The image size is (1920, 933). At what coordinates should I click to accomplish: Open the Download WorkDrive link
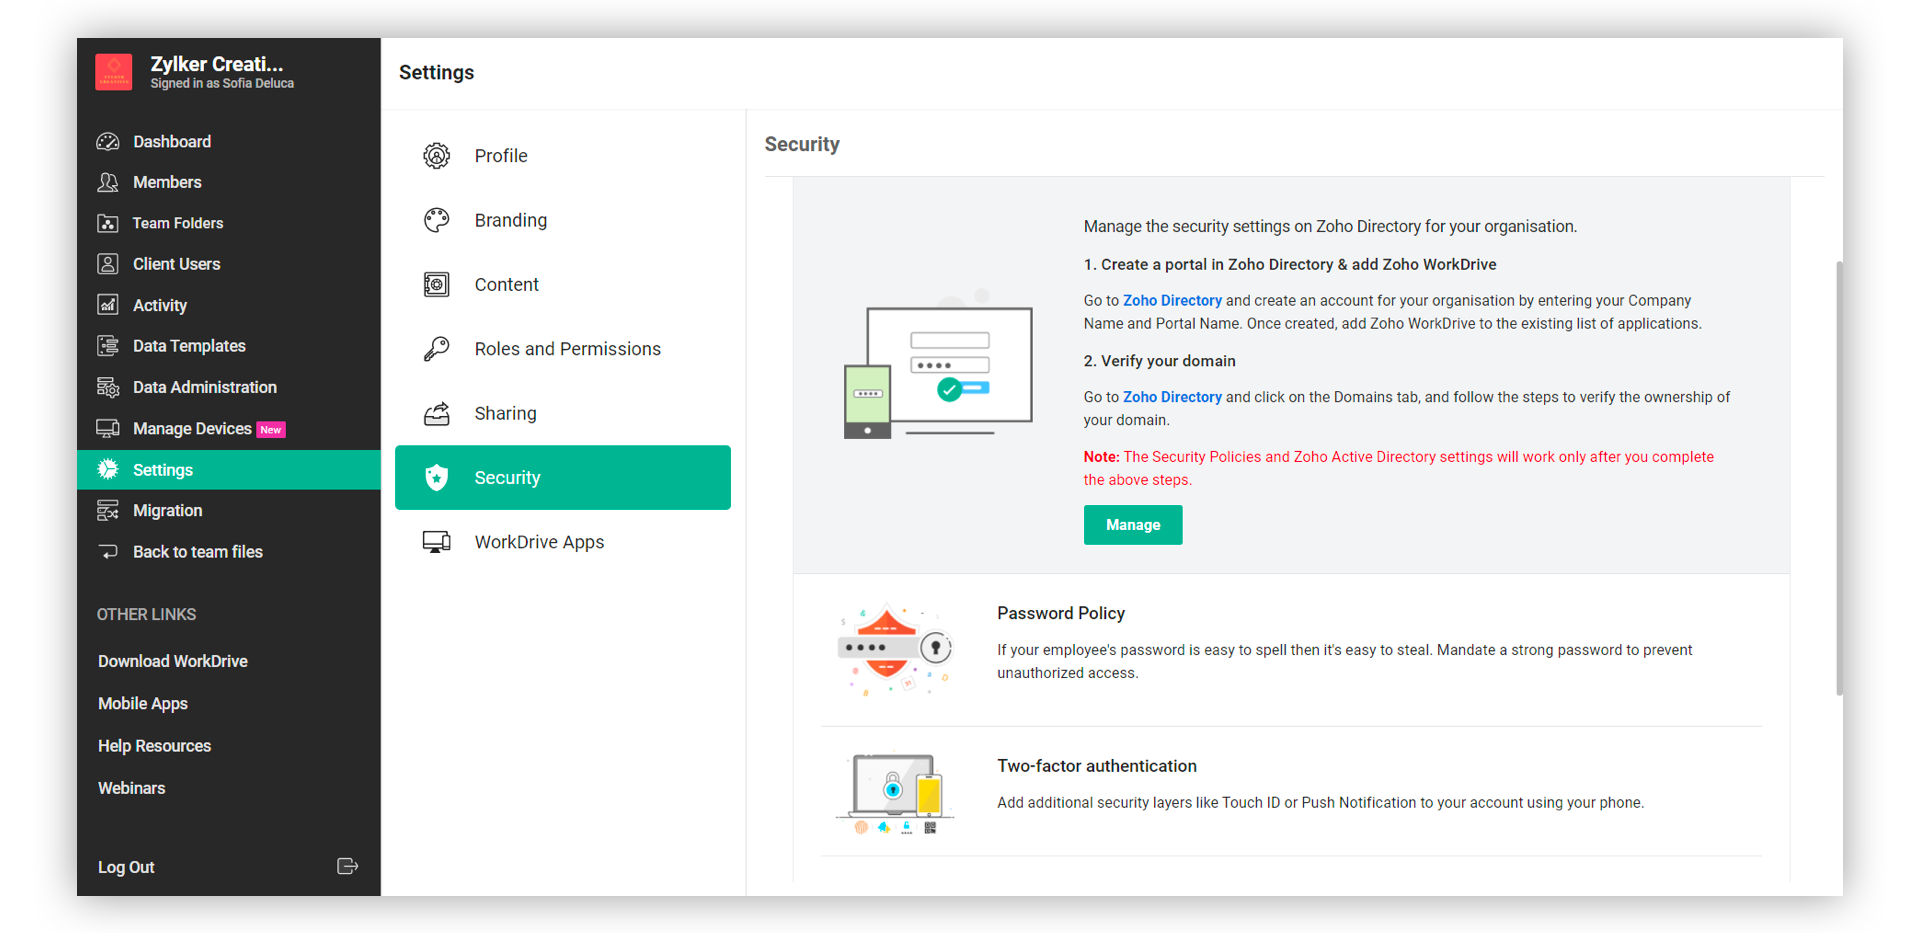click(x=173, y=662)
